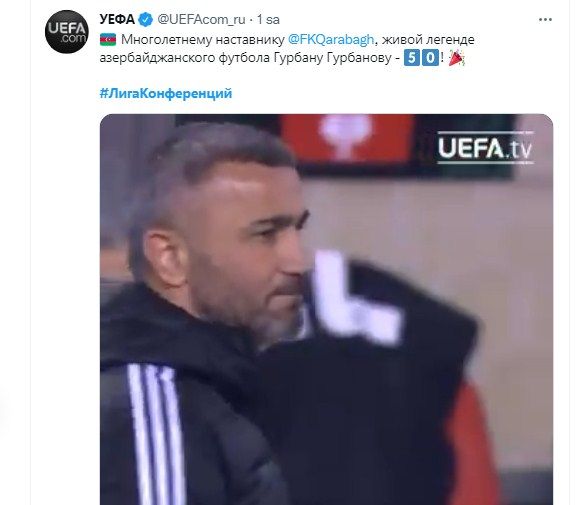This screenshot has width=584, height=505.
Task: Open the #ЛигаКонференций hashtag
Action: [166, 93]
